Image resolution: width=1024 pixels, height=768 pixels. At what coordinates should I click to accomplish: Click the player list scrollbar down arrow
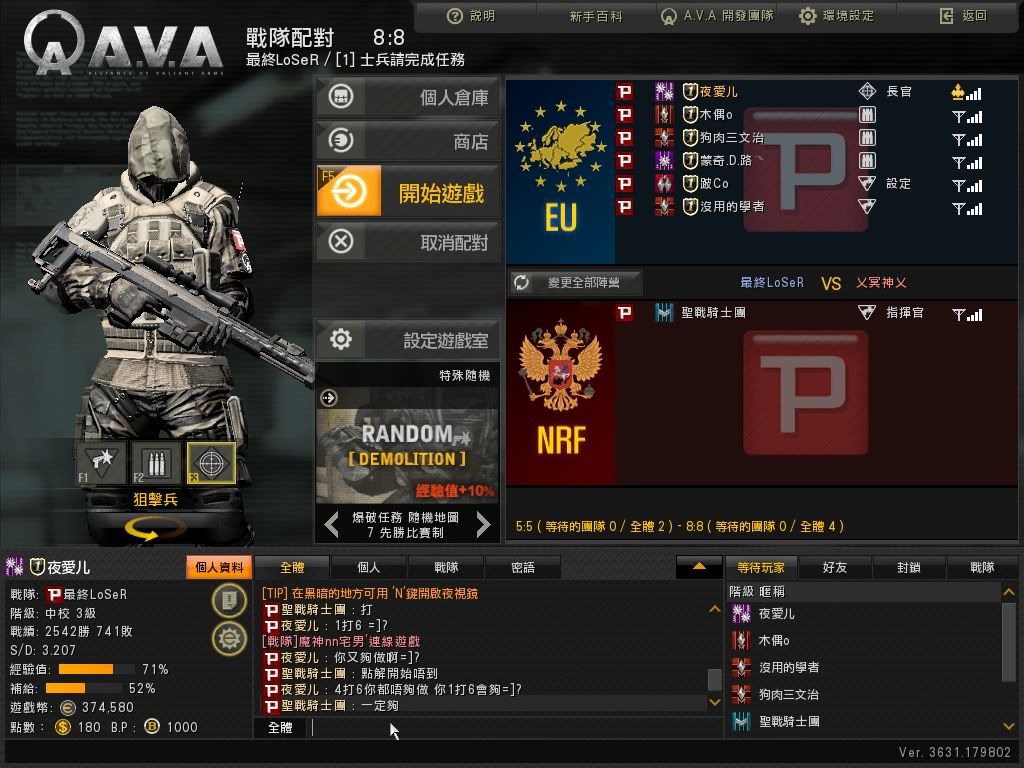pos(1008,726)
